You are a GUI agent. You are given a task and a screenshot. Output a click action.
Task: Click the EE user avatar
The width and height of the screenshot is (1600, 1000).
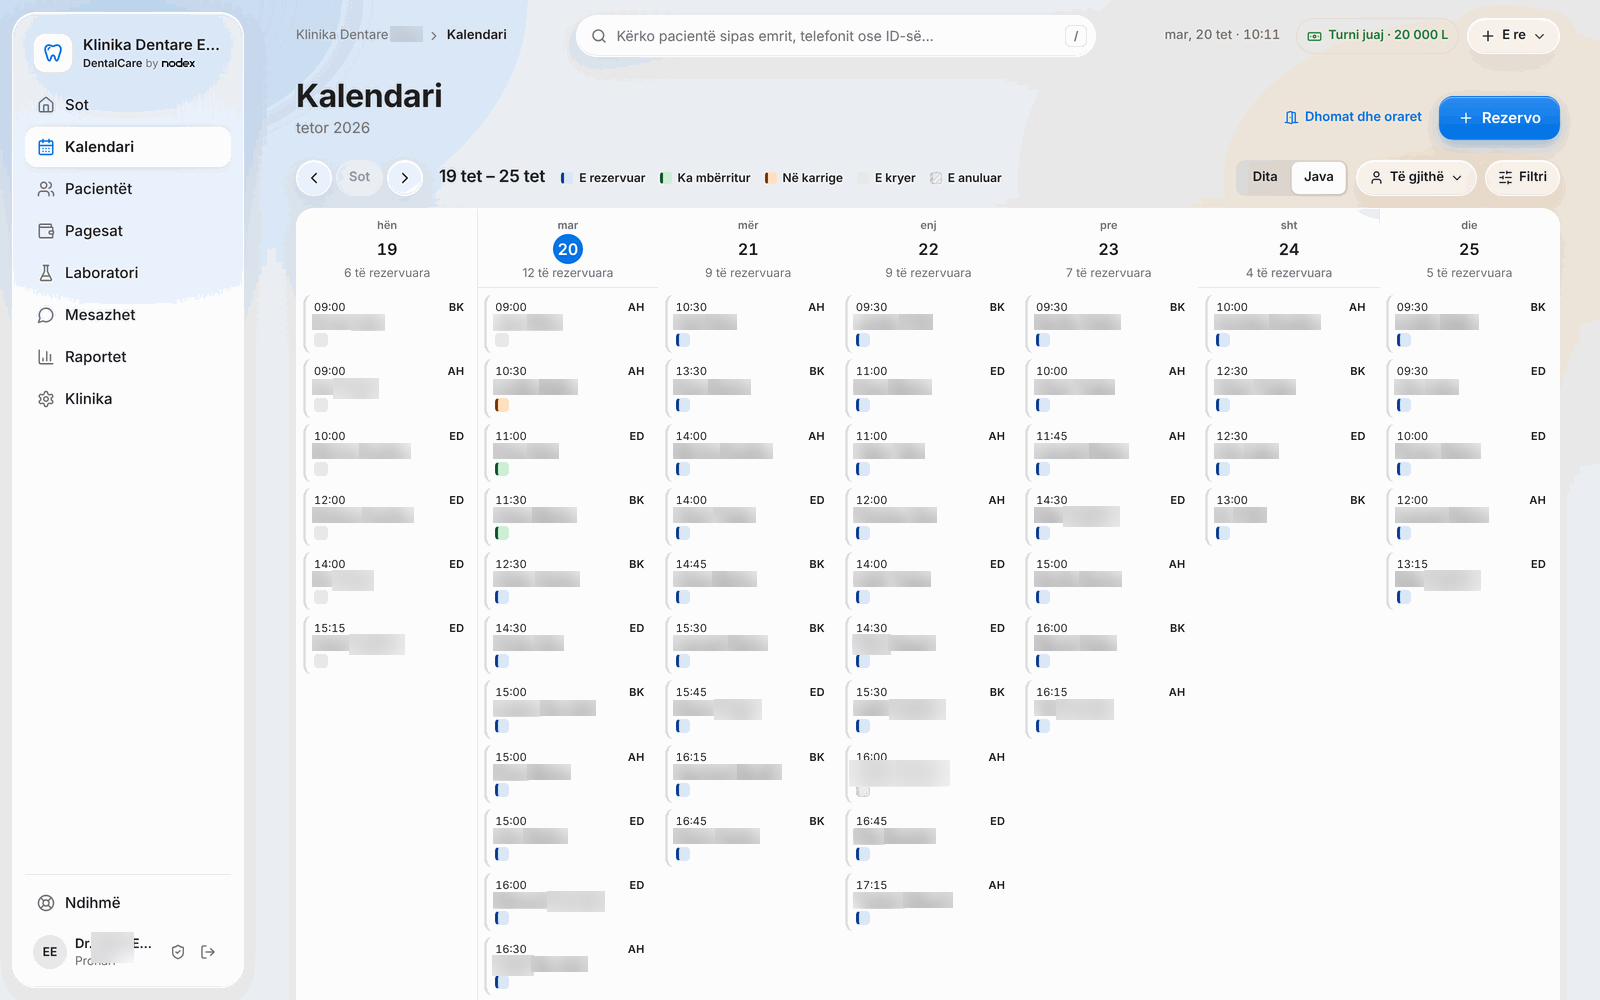tap(50, 952)
